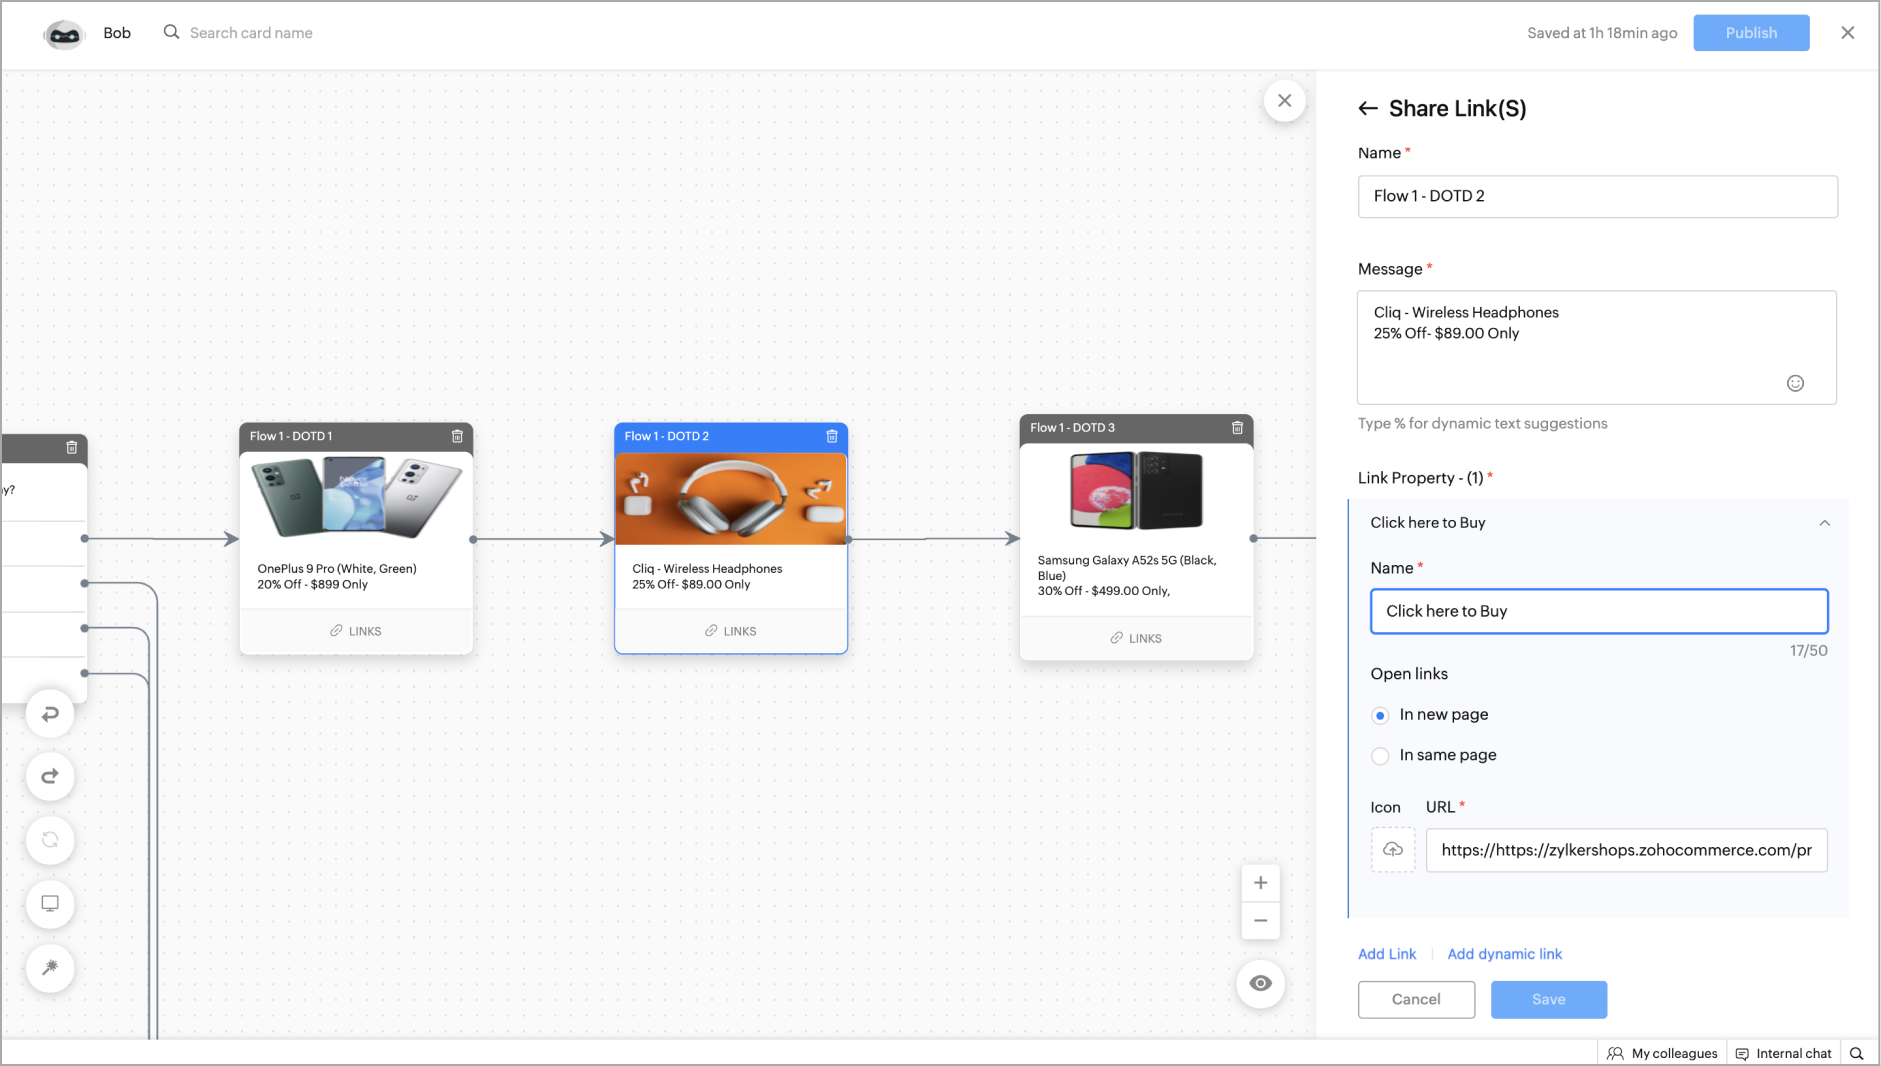Click the link icon in DOTD 2 card
This screenshot has height=1066, width=1881.
711,631
